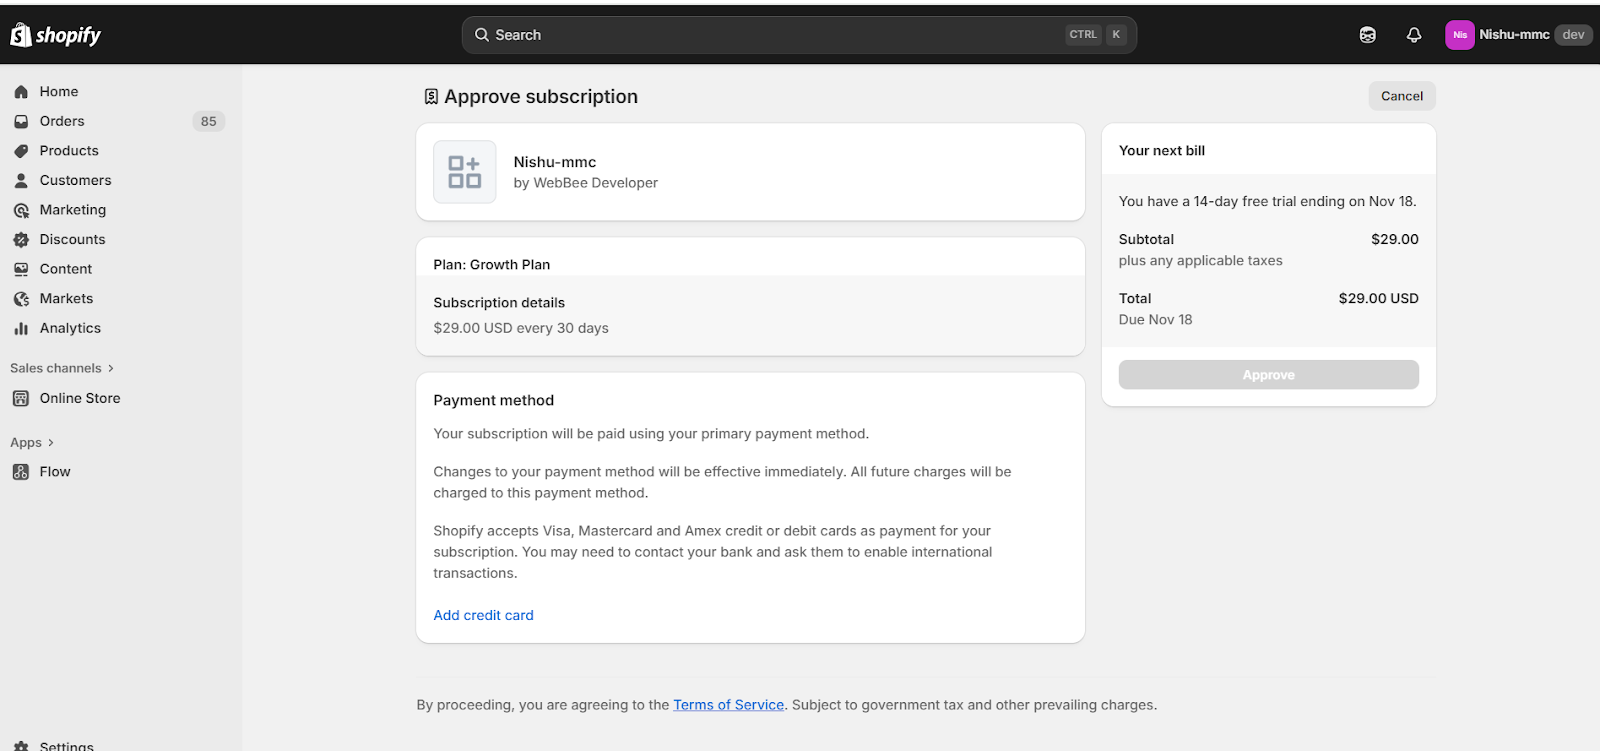Click the Marketing target icon
Screen dimensions: 1600x751
(21, 210)
